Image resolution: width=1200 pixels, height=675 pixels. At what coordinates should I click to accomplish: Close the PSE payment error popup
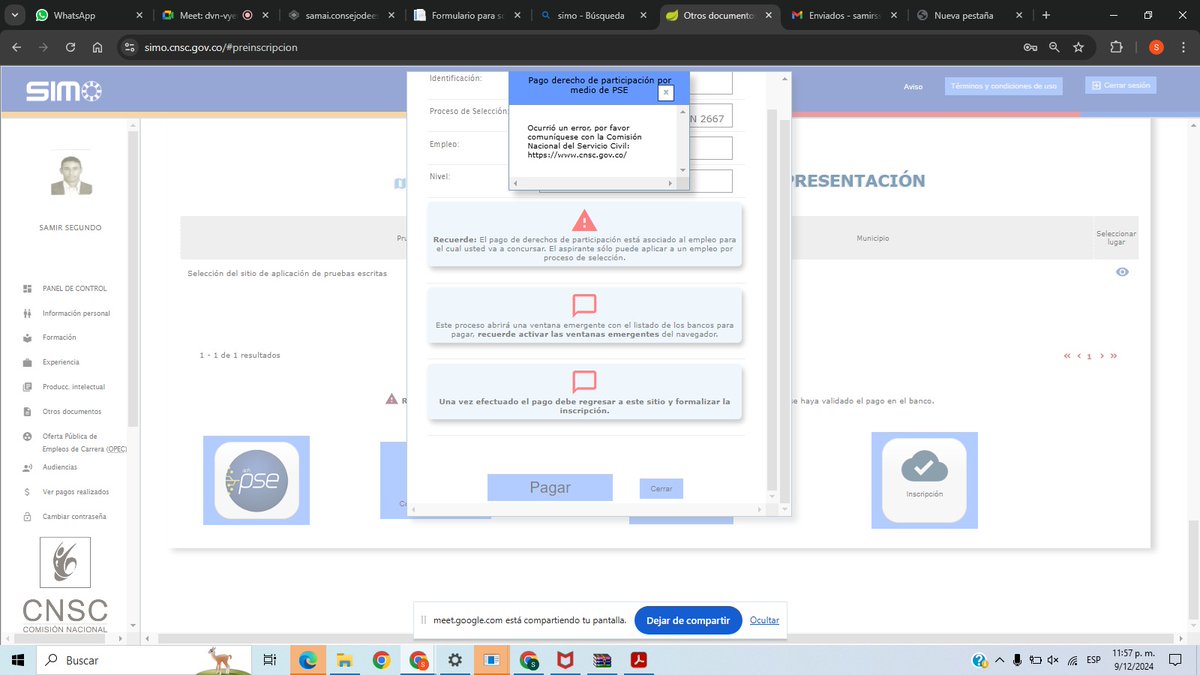pyautogui.click(x=666, y=92)
